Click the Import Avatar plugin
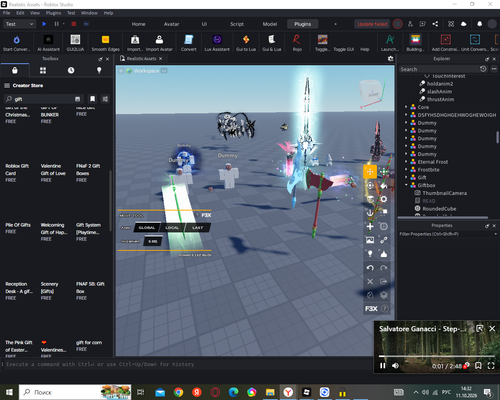Image resolution: width=500 pixels, height=400 pixels. [x=159, y=43]
